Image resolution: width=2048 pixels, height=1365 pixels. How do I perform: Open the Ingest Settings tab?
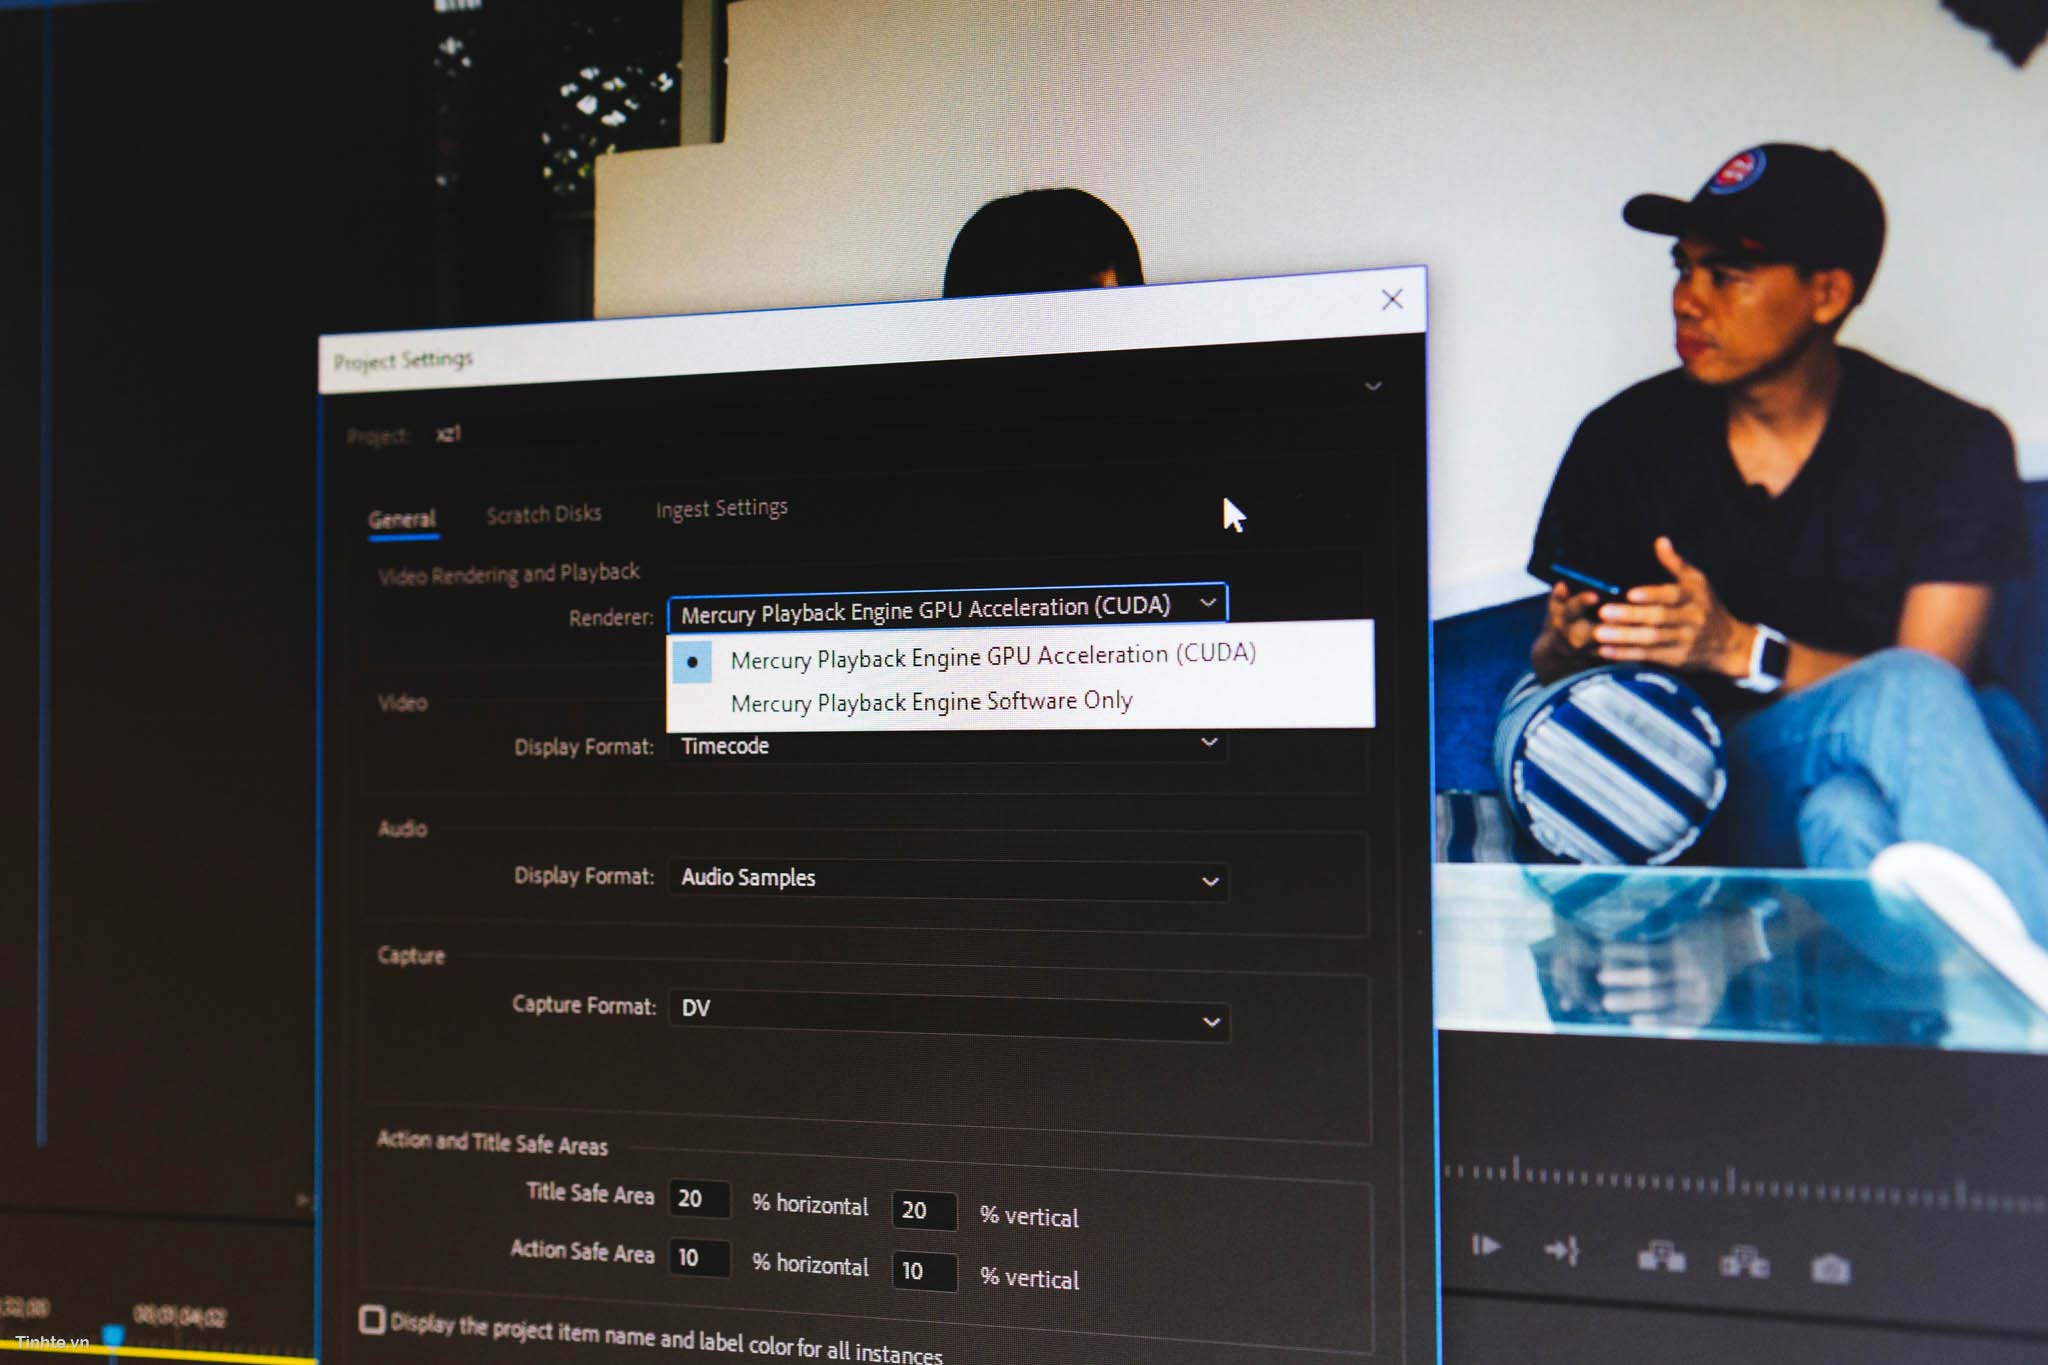click(x=721, y=509)
